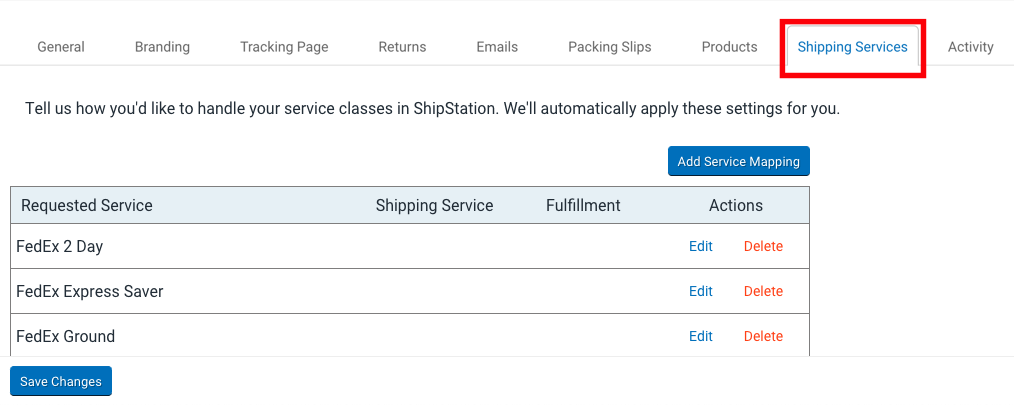Viewport: 1014px width, 405px height.
Task: Switch to the Branding tab
Action: coord(162,47)
